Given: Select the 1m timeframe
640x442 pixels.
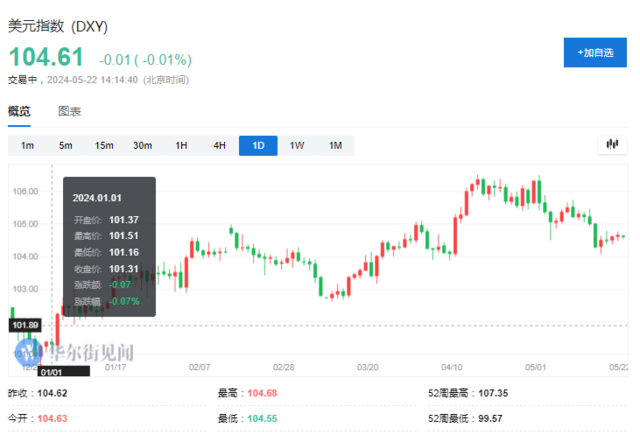Looking at the screenshot, I should [x=28, y=146].
